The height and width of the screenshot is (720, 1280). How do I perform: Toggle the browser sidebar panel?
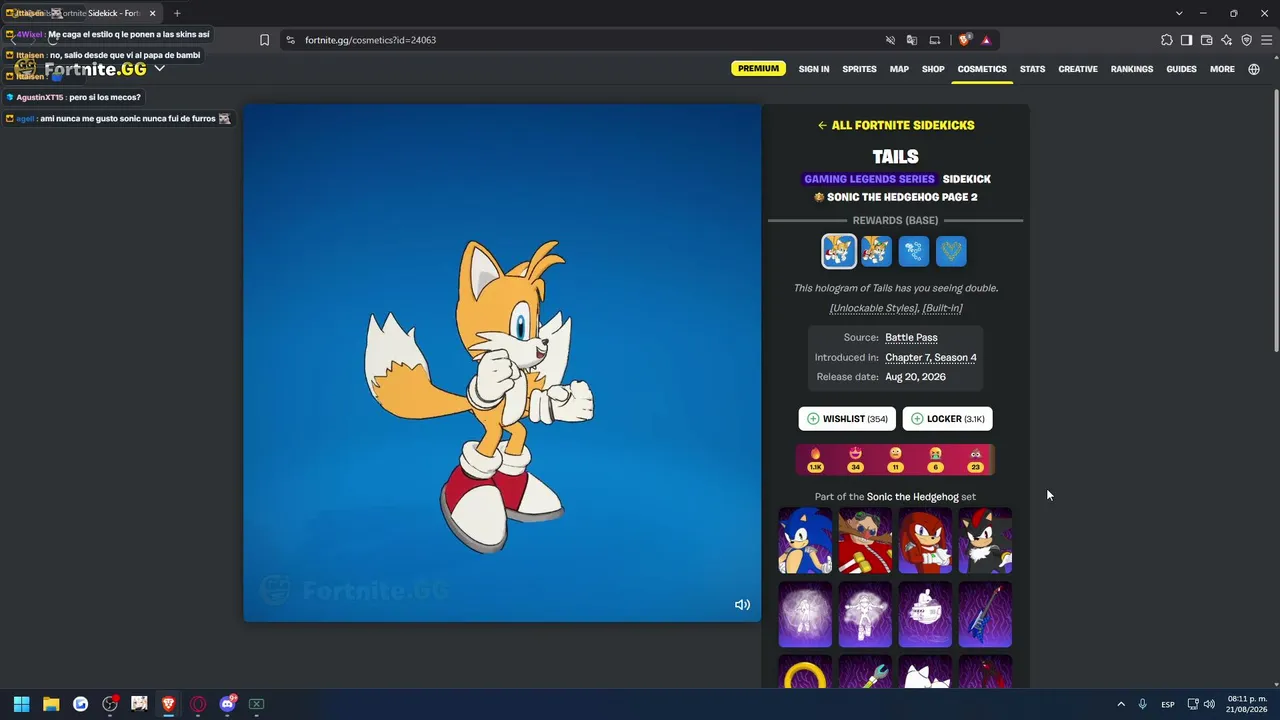(1186, 40)
